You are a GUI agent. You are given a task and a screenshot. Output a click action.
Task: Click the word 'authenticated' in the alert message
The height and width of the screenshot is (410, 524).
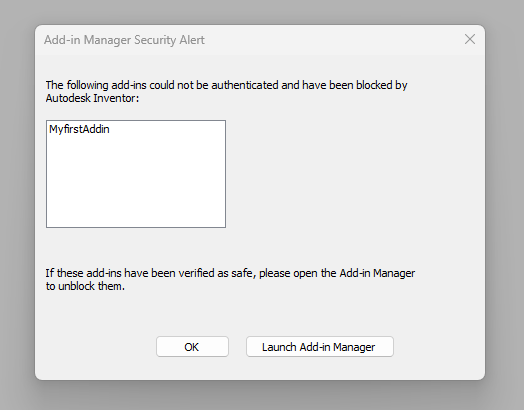point(245,85)
